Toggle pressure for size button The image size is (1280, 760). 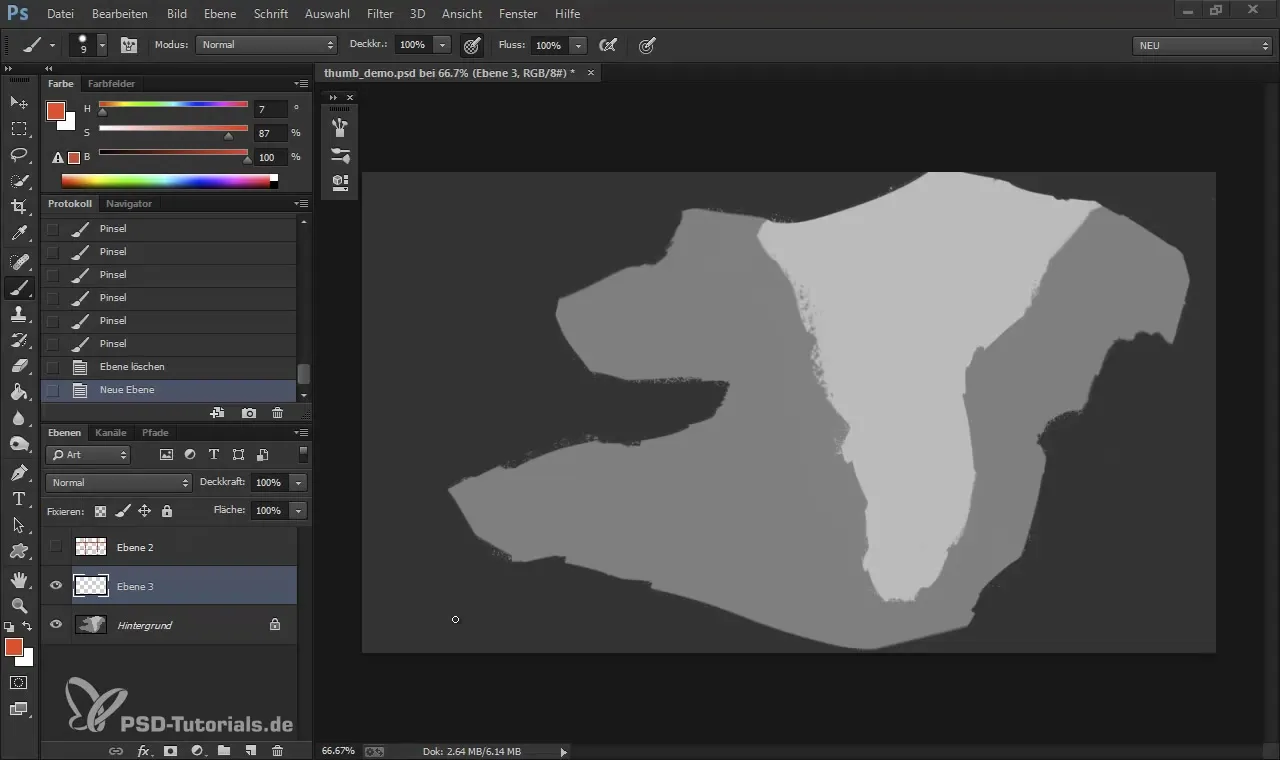647,45
